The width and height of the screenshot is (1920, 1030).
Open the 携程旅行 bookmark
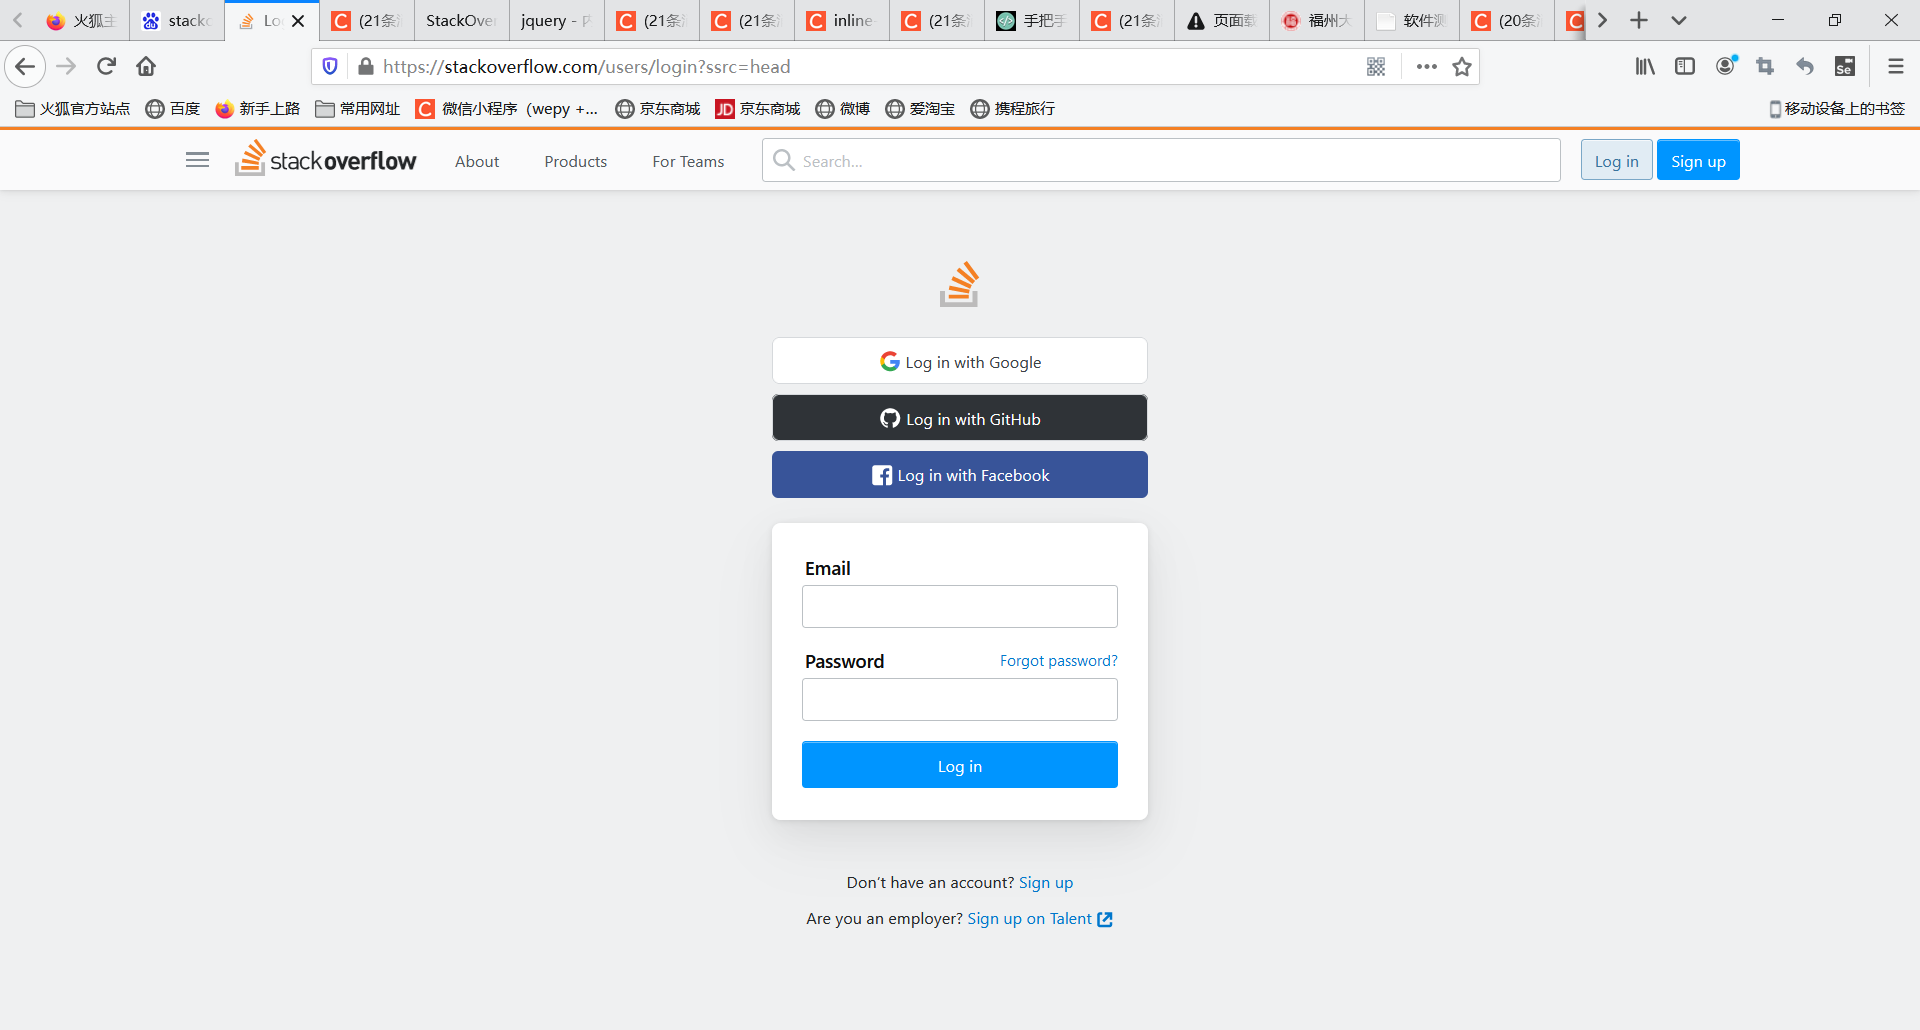point(1013,109)
